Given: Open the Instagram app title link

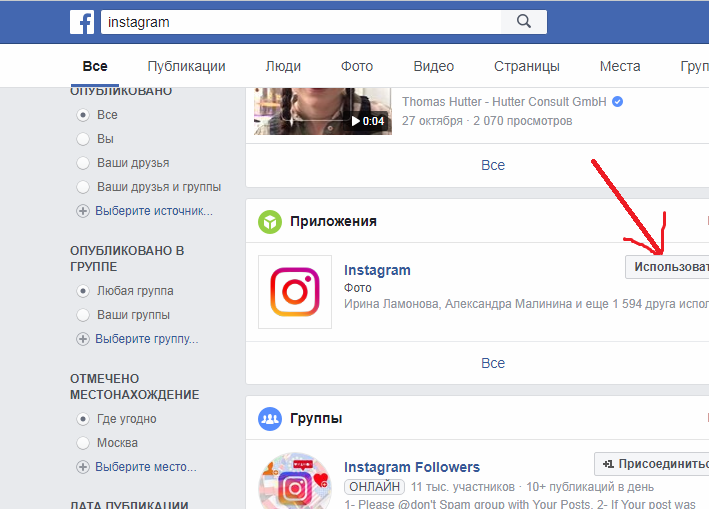Looking at the screenshot, I should tap(377, 270).
